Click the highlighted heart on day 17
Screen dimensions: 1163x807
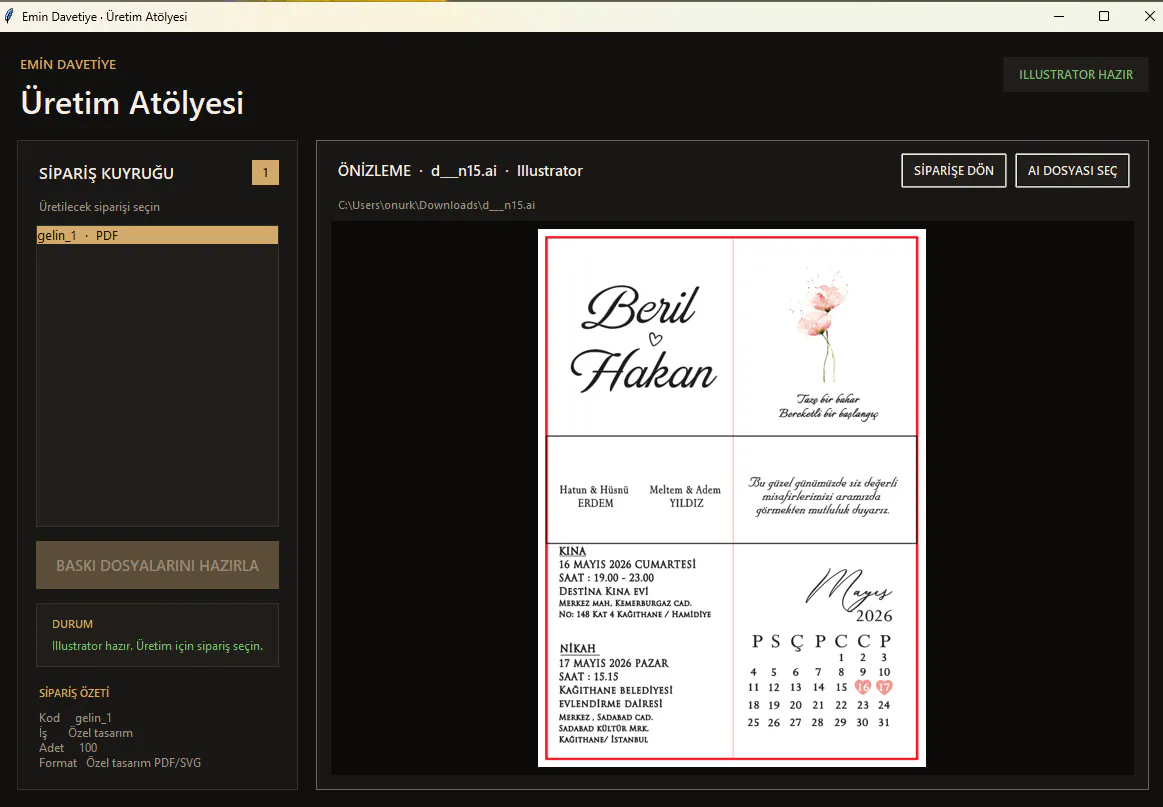click(884, 687)
